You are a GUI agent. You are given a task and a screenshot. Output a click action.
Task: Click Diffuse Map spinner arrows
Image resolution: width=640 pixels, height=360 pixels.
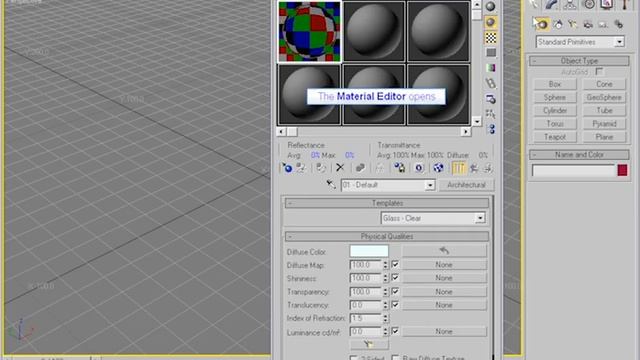385,265
